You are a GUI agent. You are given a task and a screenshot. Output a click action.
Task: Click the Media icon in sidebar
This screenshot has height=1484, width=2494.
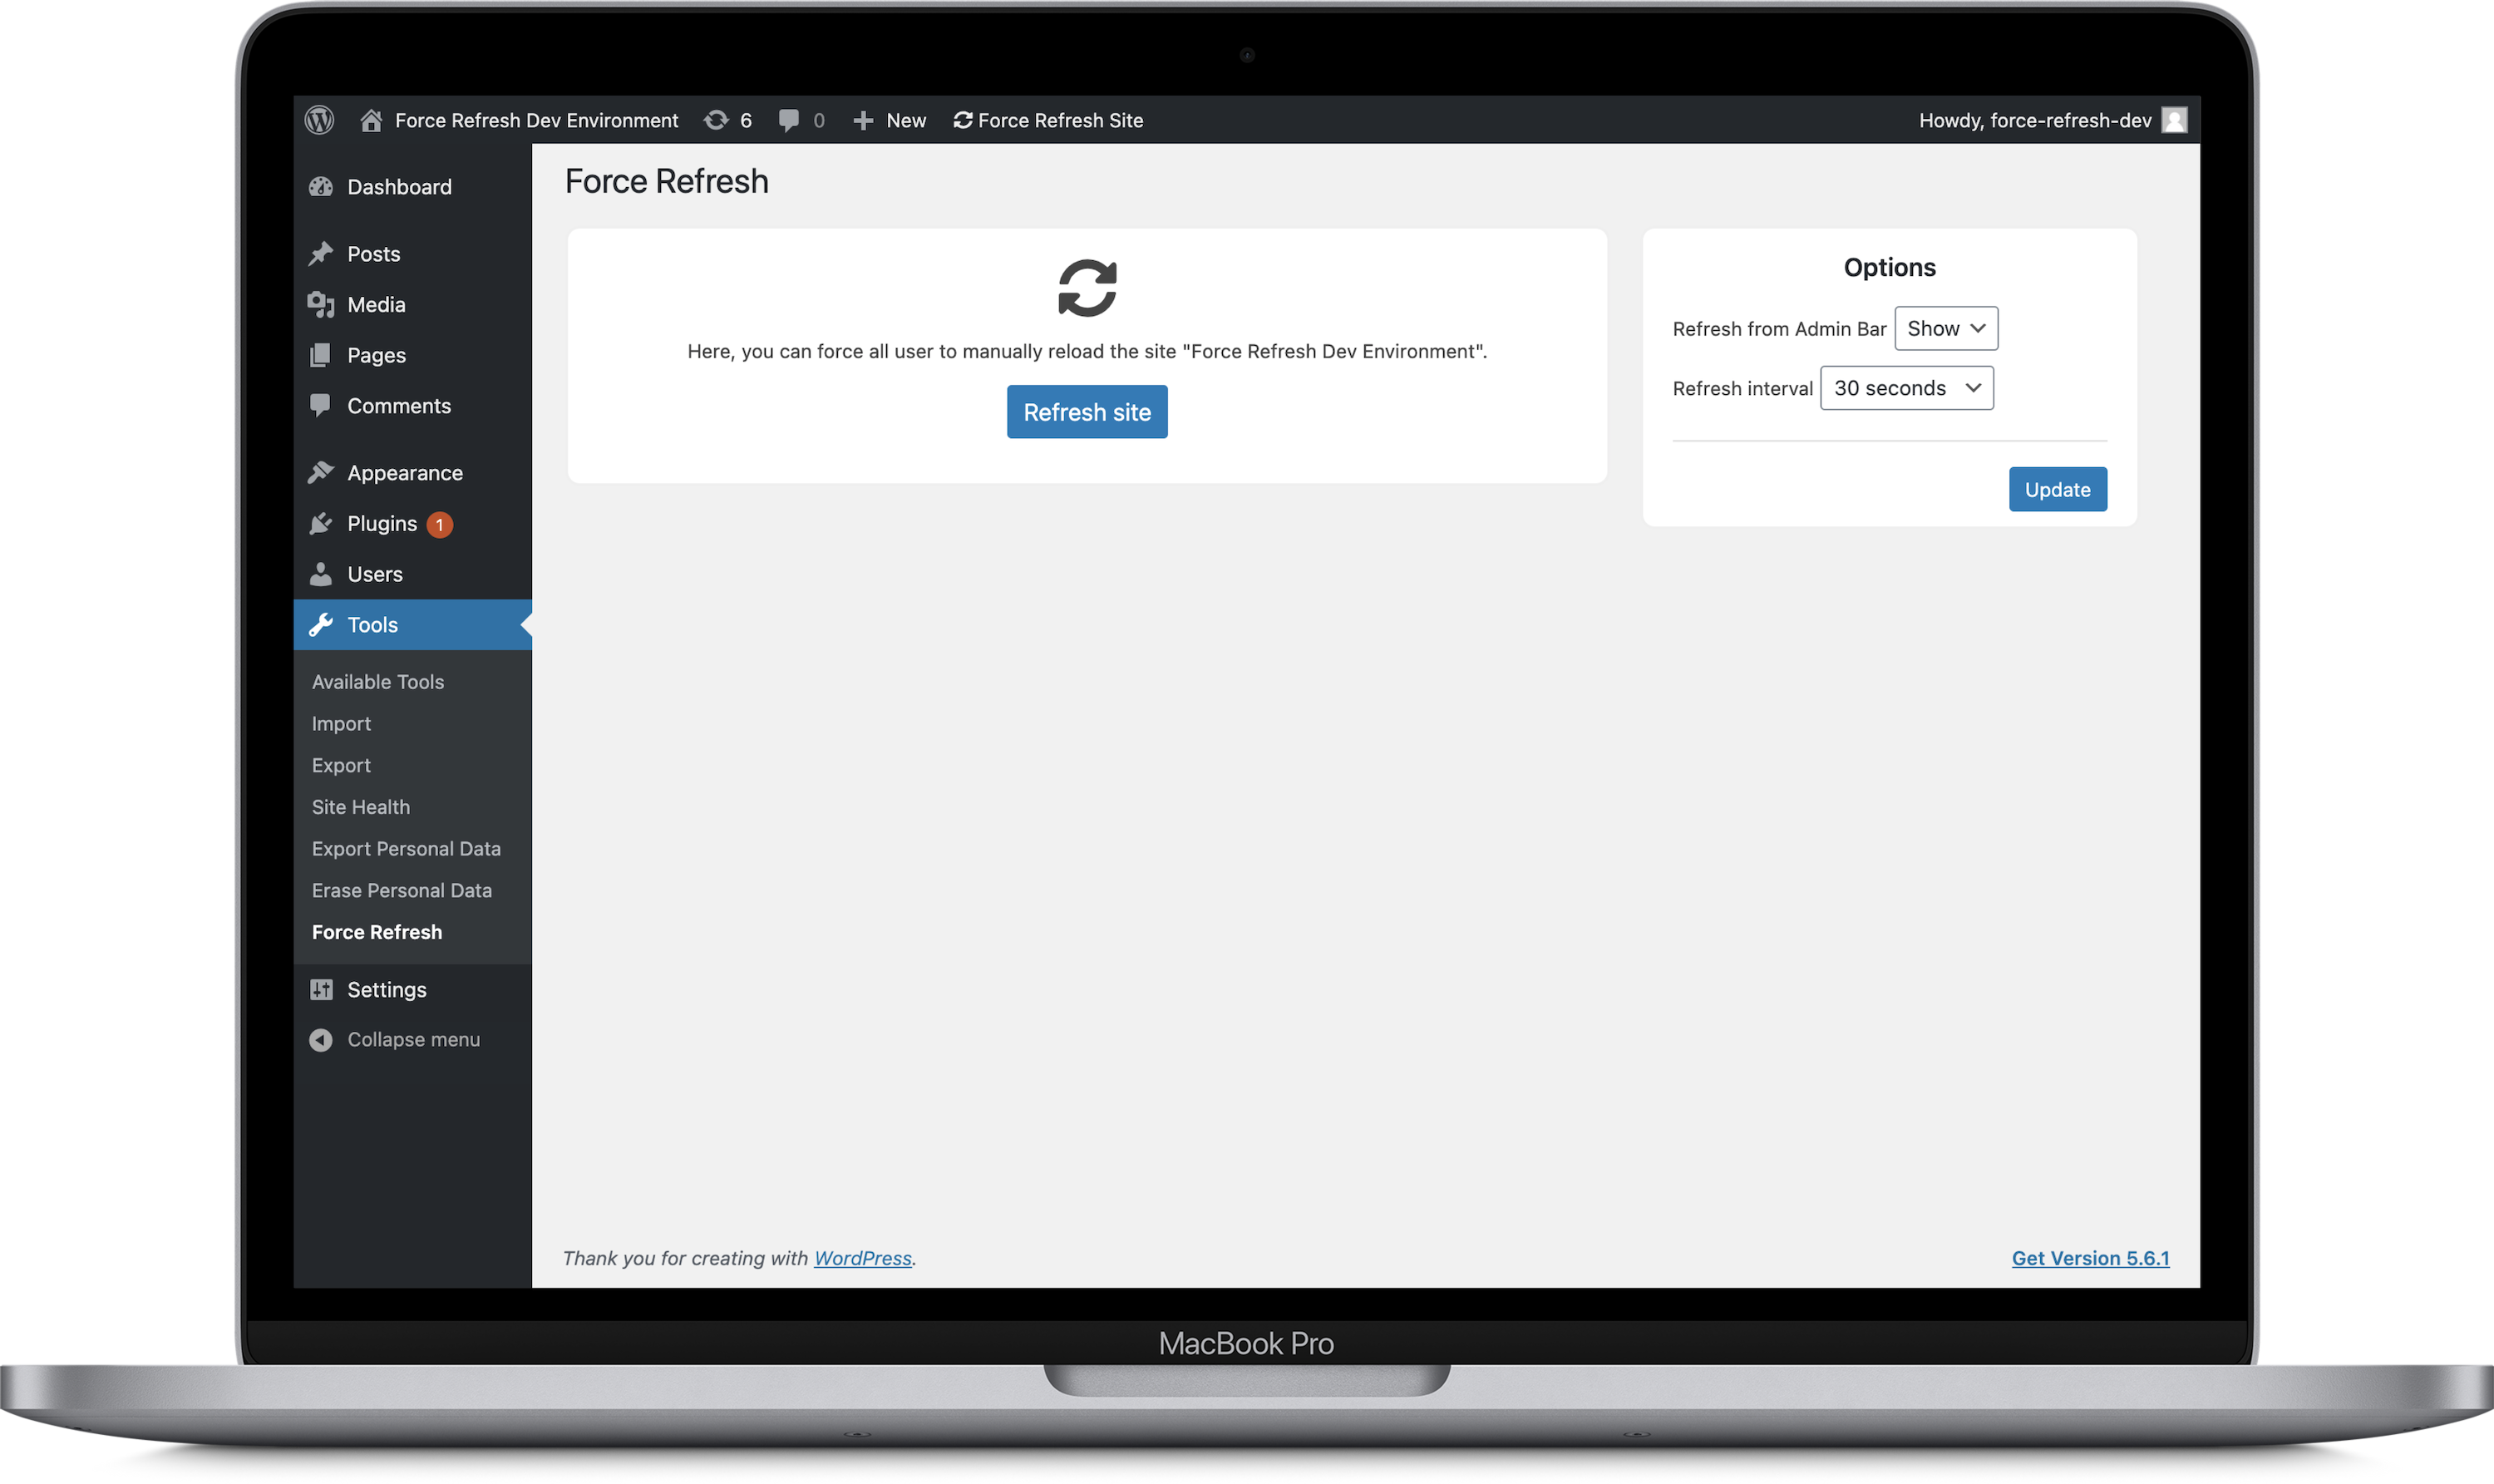pos(321,304)
